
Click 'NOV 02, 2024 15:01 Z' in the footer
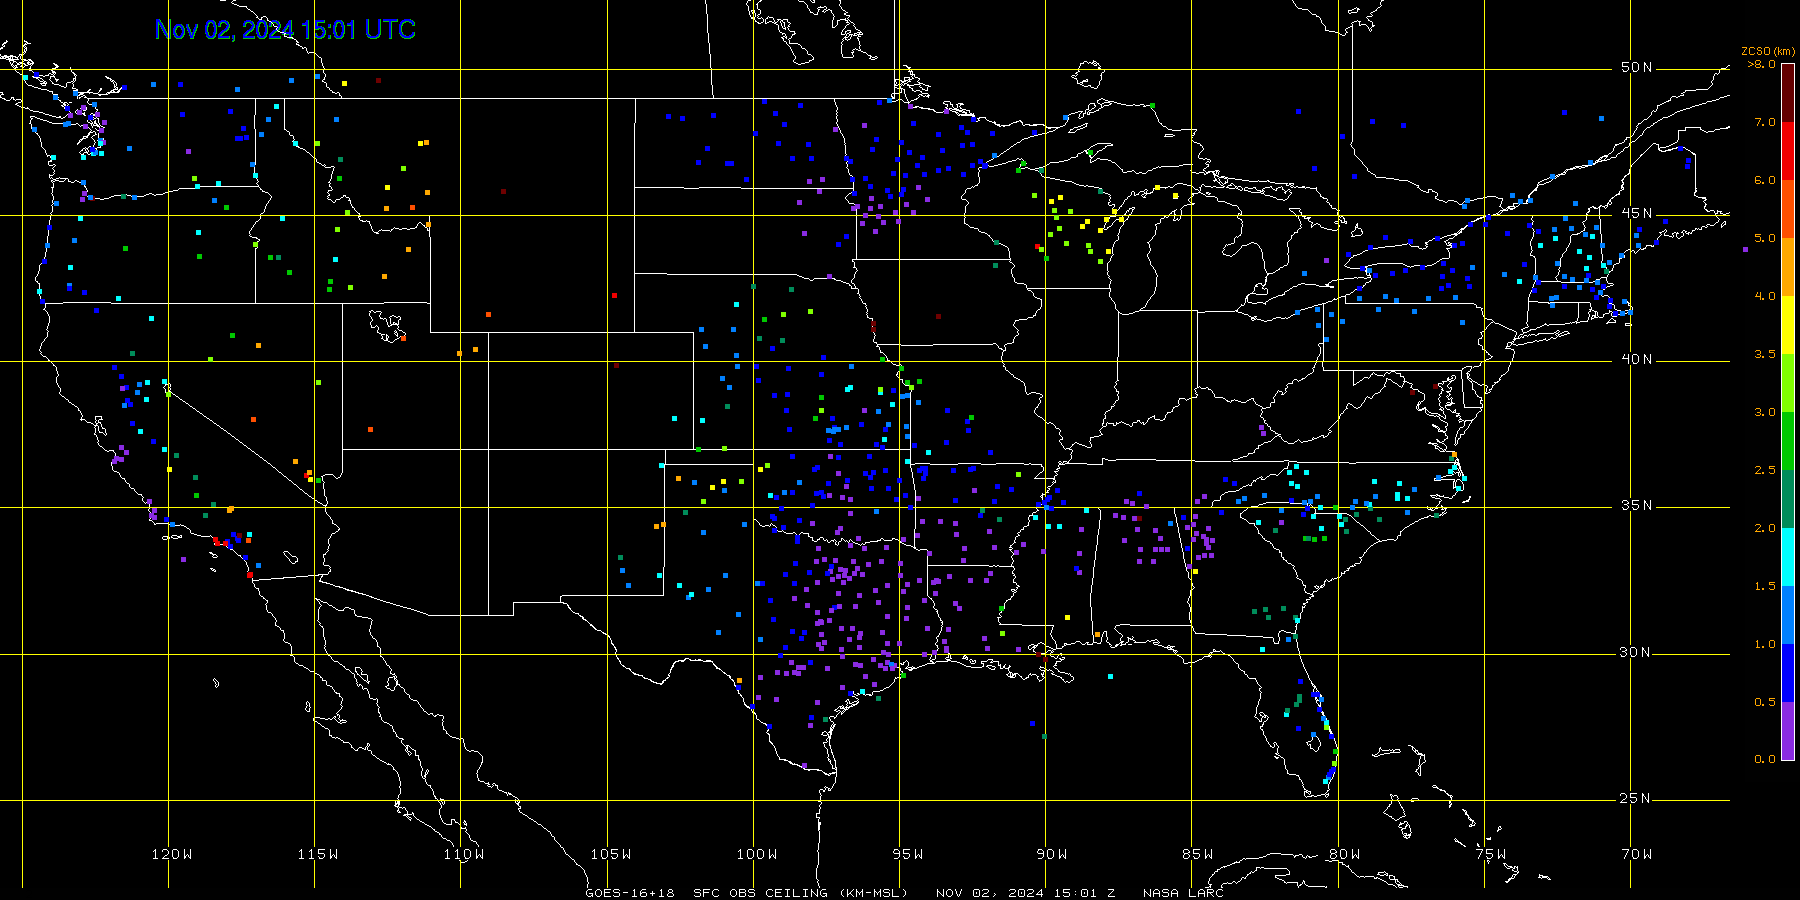click(1025, 893)
